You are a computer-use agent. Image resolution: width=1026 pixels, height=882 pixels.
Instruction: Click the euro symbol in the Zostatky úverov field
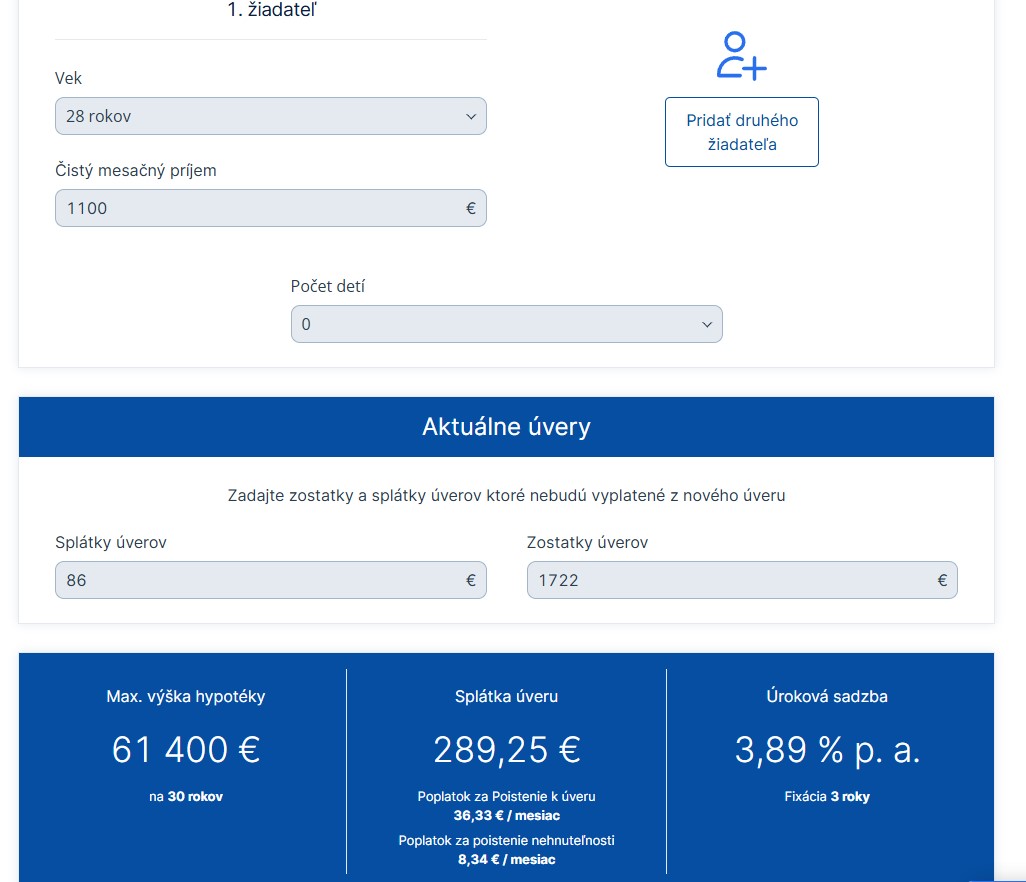click(x=942, y=580)
